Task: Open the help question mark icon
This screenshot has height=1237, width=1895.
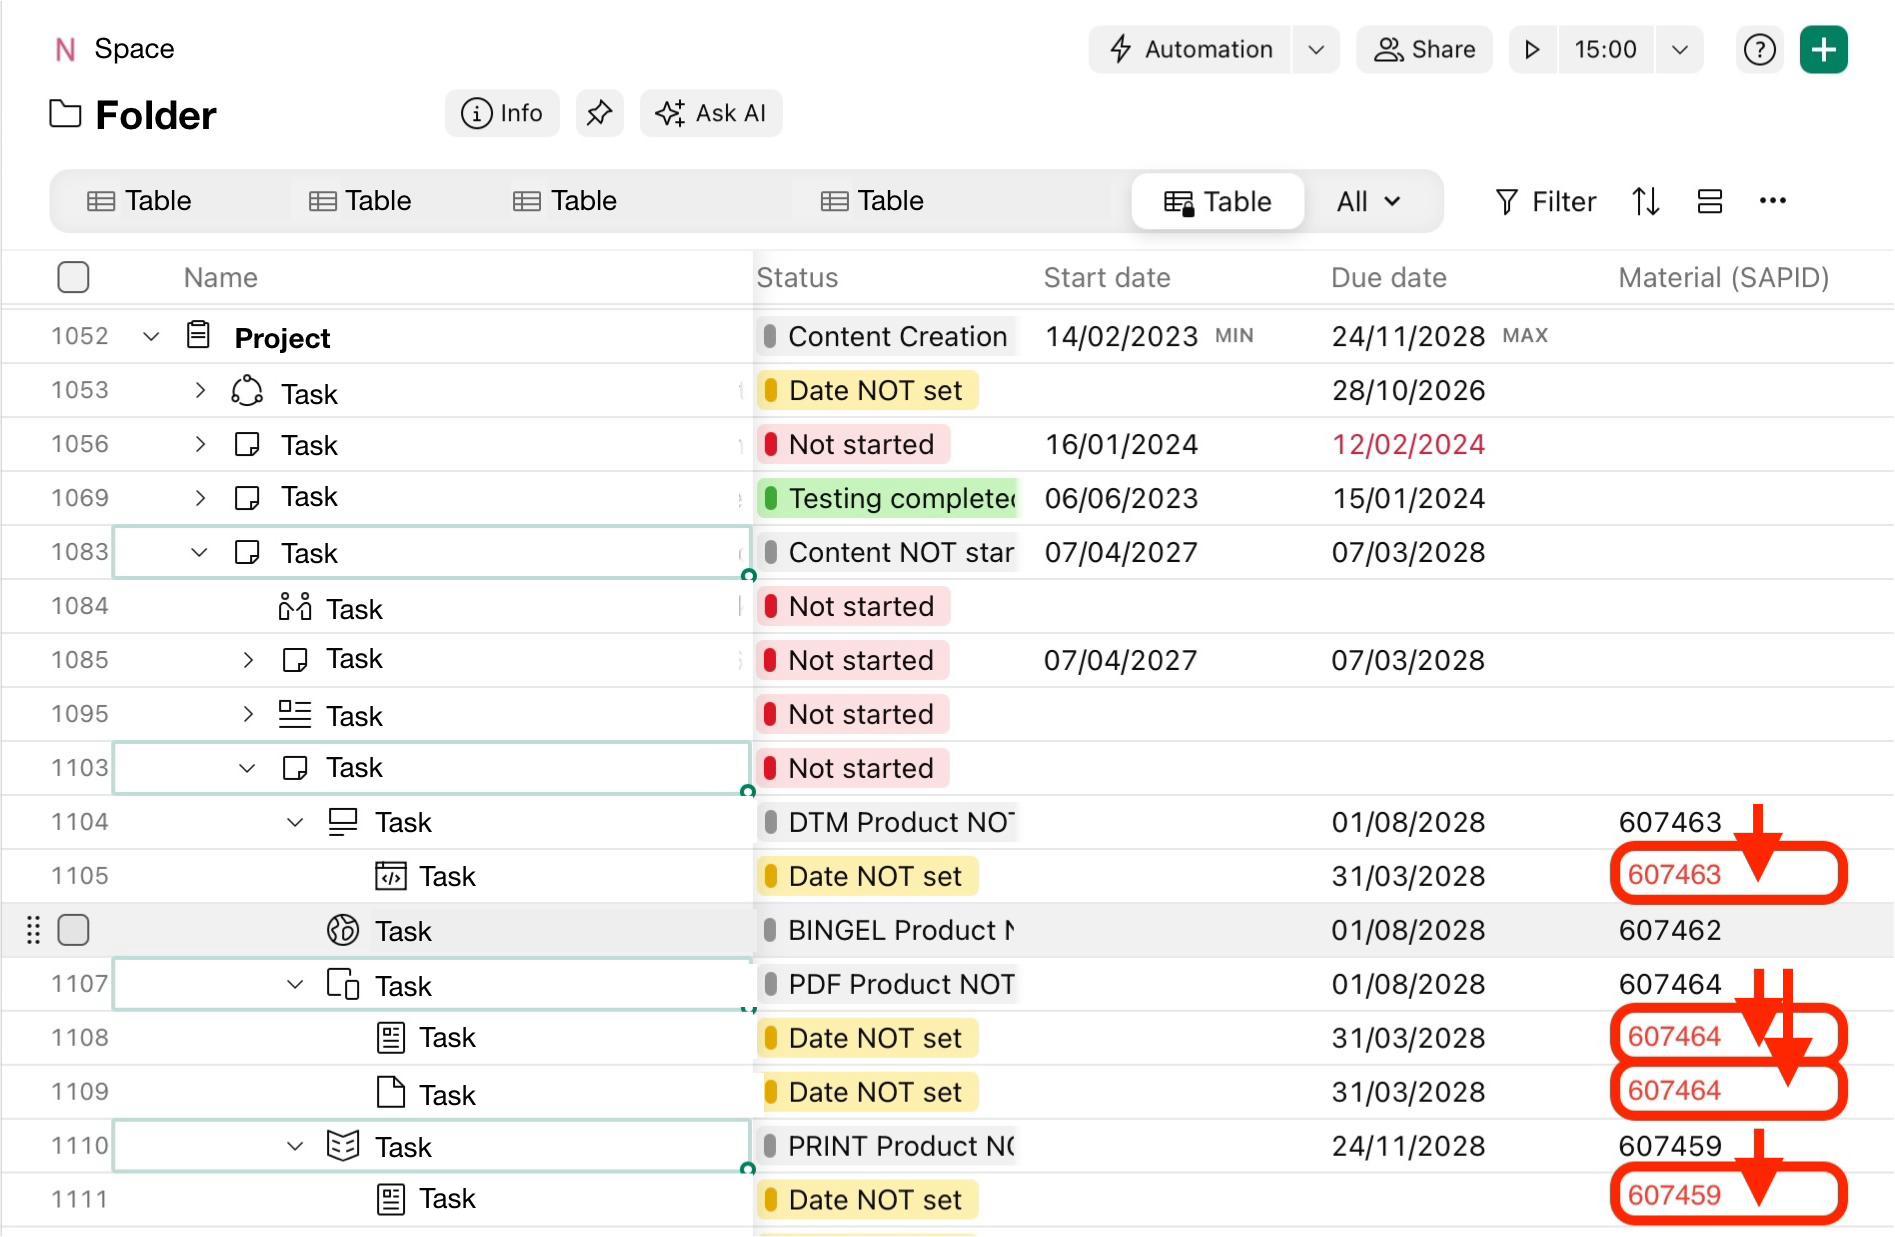Action: click(1759, 50)
